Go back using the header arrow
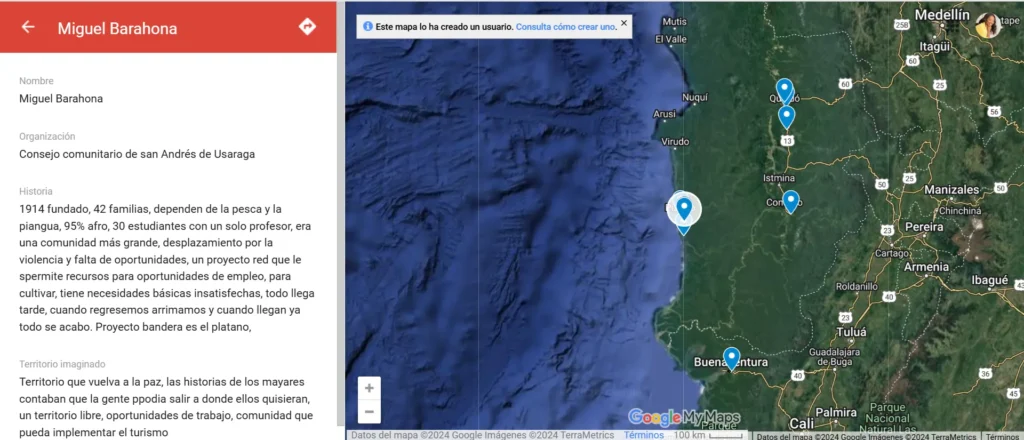 pos(28,27)
